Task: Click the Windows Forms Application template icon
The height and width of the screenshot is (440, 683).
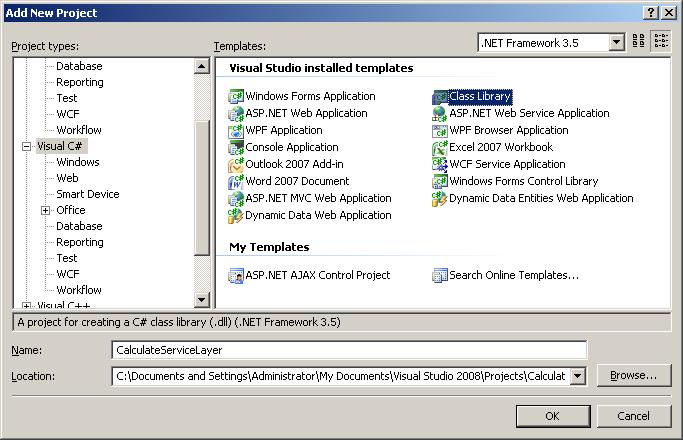Action: tap(236, 96)
